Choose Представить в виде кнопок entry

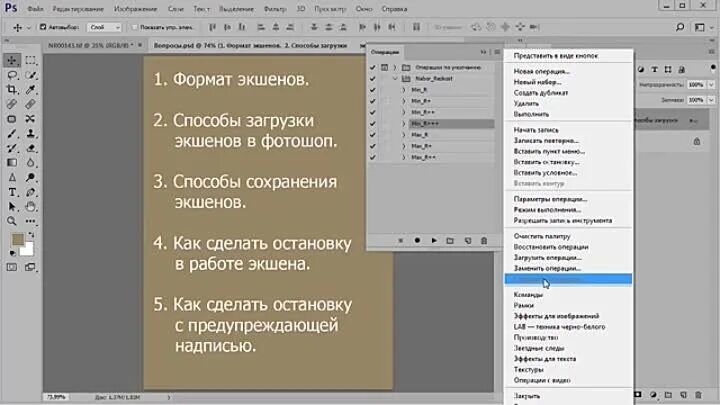point(556,56)
